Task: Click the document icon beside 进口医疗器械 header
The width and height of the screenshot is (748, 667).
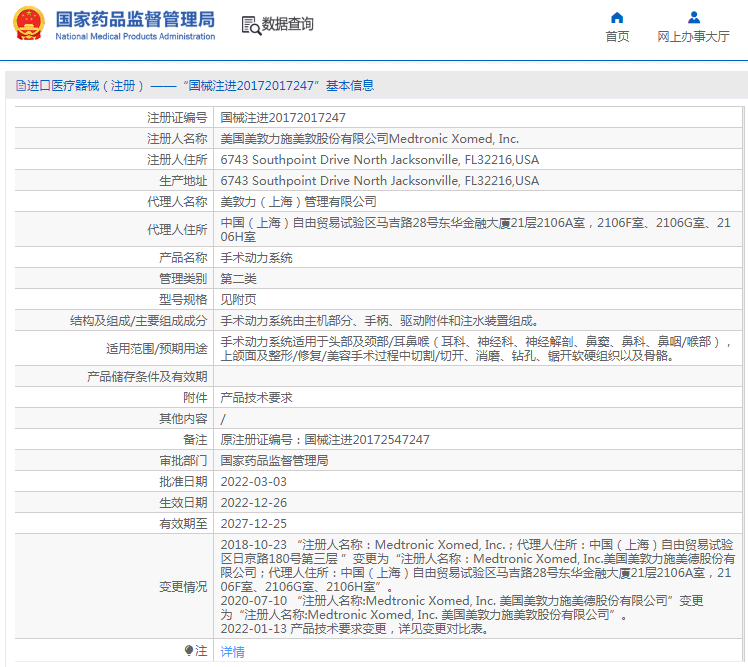Action: [20, 86]
